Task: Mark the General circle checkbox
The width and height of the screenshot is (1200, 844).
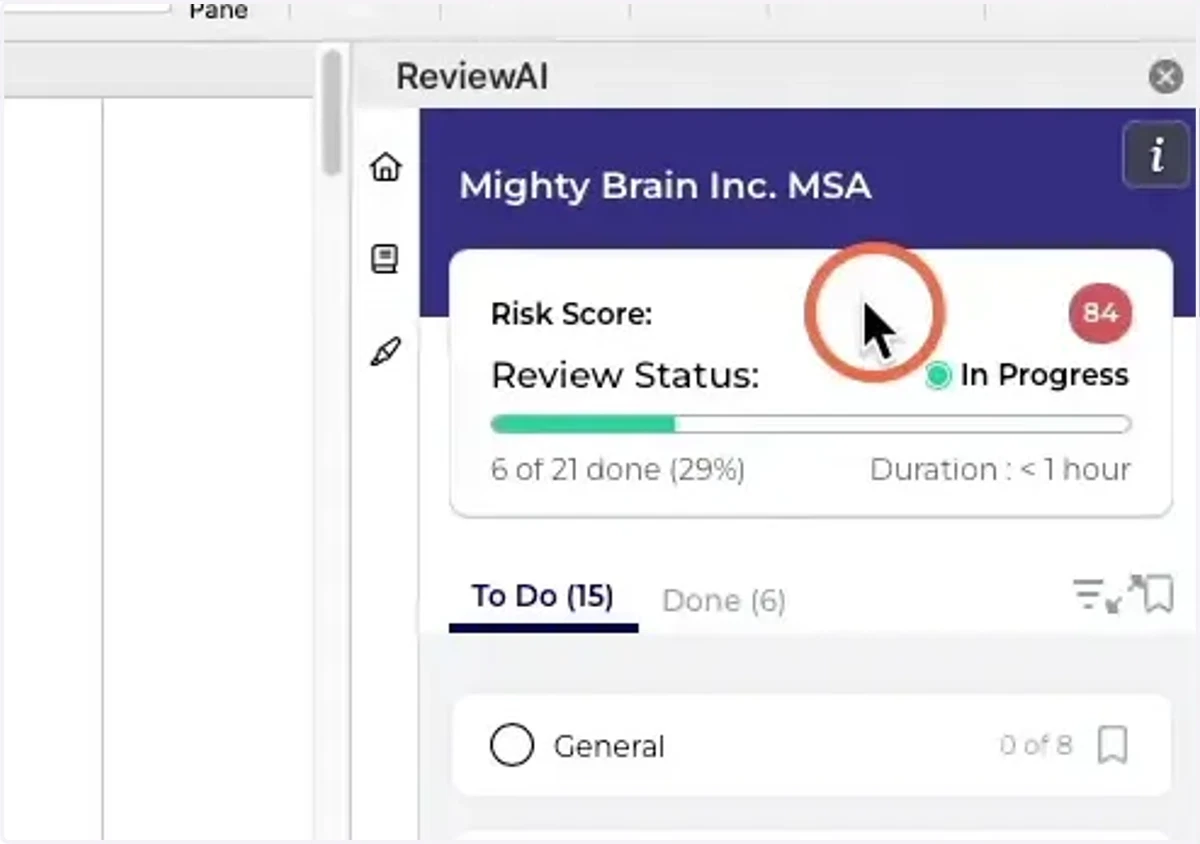Action: click(x=512, y=746)
